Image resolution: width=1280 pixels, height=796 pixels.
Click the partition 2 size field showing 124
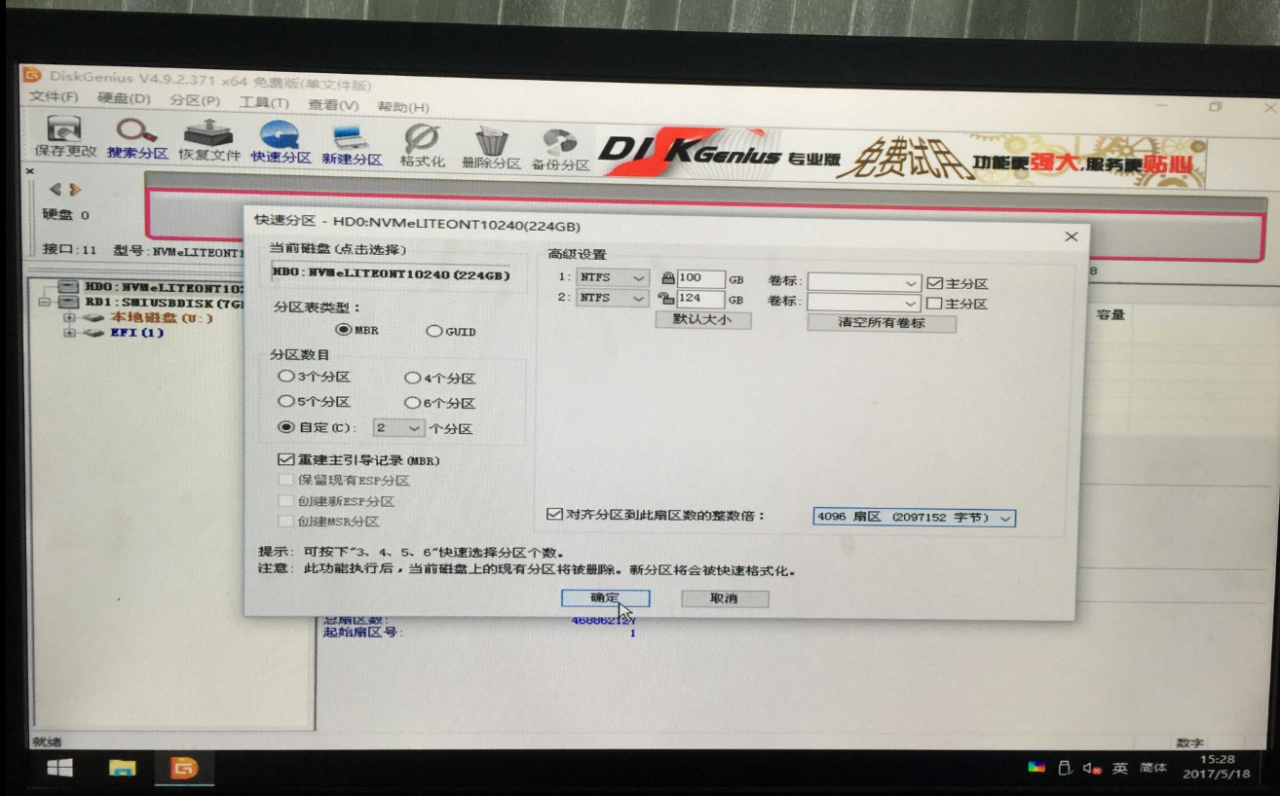click(700, 298)
